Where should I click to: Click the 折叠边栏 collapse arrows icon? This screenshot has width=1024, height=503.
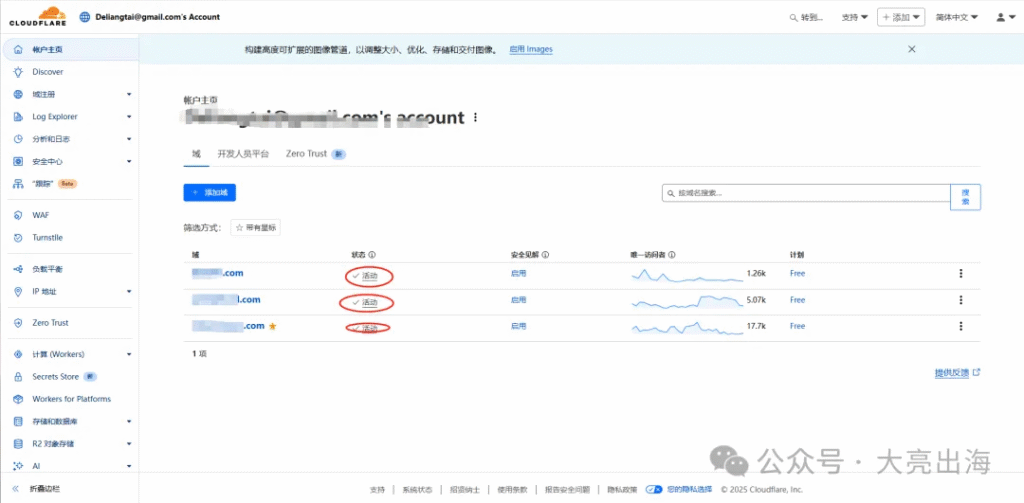point(16,489)
